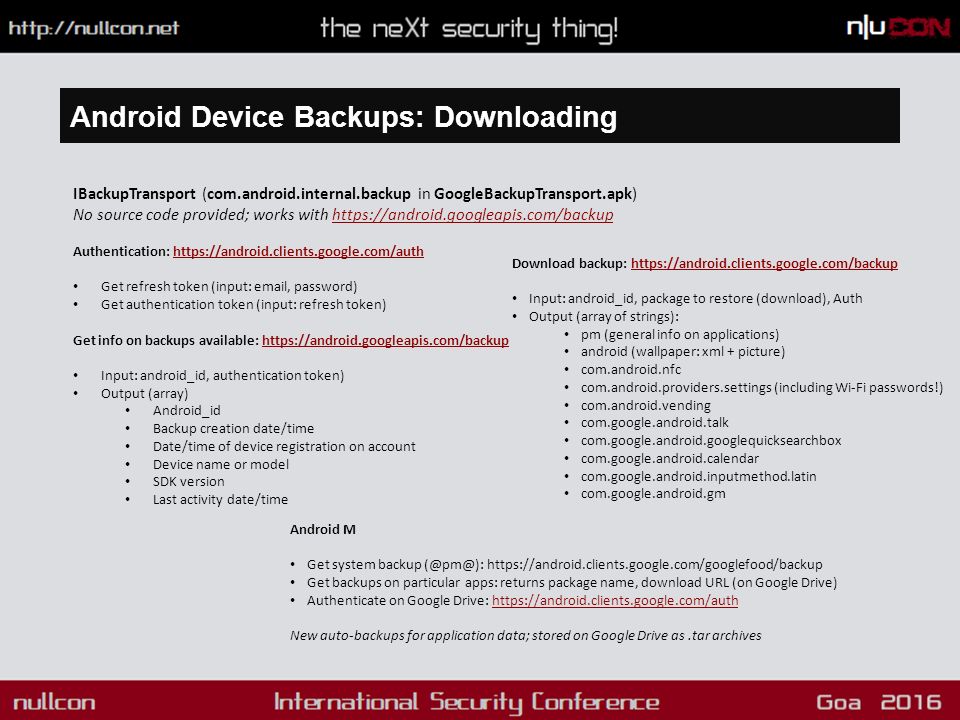Image resolution: width=960 pixels, height=720 pixels.
Task: Open the Google Drive authentication auth link
Action: (615, 600)
